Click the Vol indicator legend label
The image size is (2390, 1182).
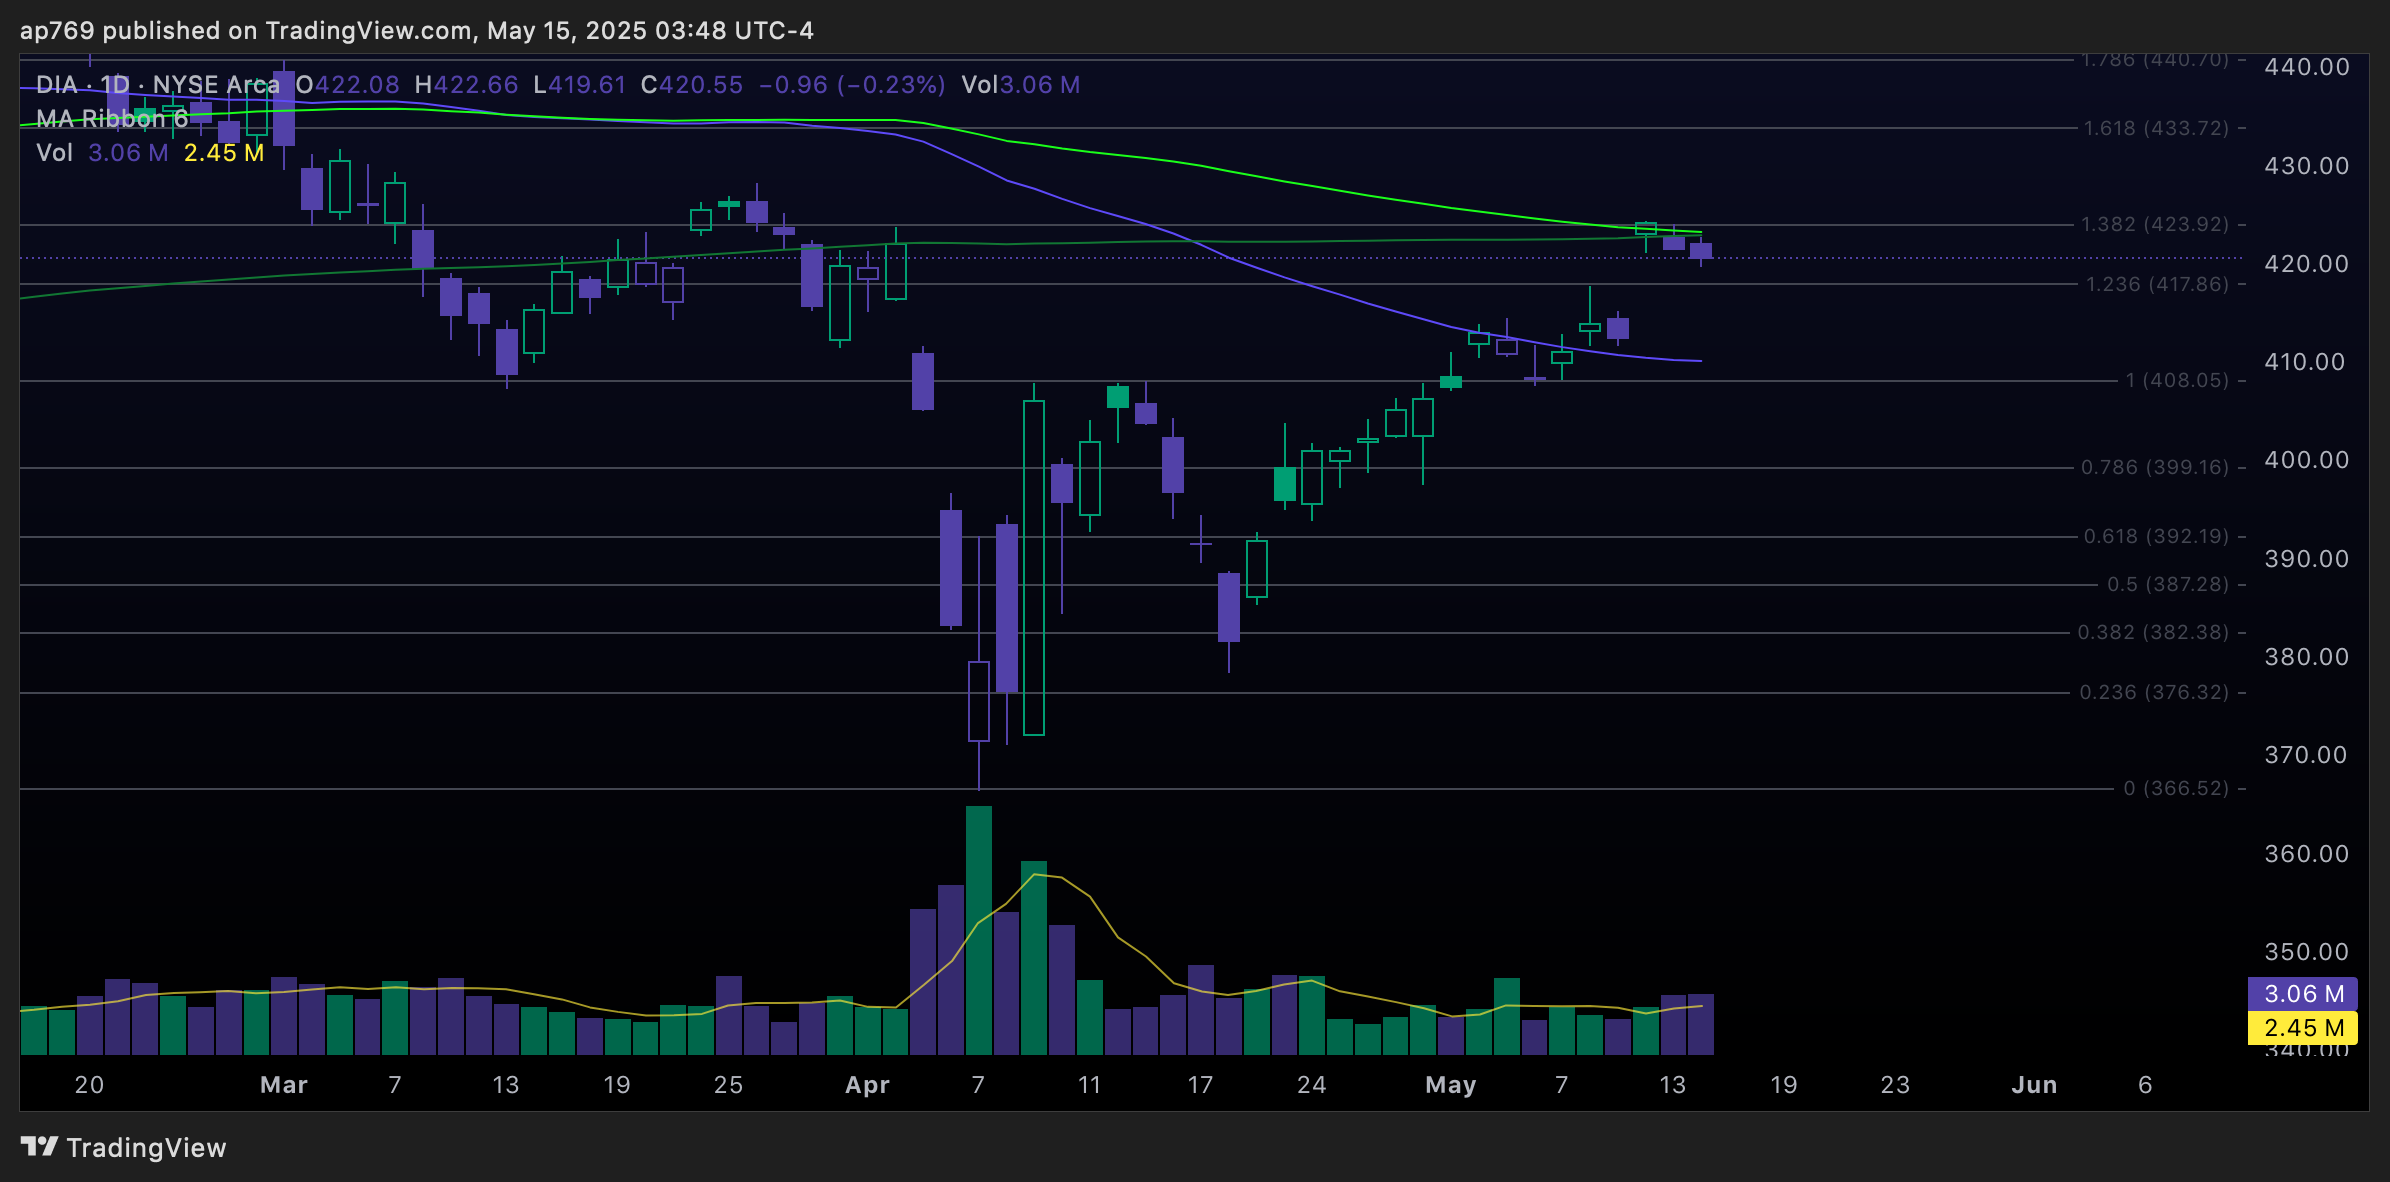click(55, 153)
